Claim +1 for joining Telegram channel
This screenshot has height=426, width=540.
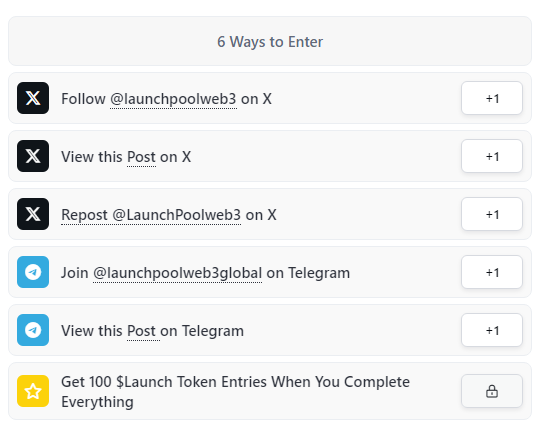click(x=492, y=272)
